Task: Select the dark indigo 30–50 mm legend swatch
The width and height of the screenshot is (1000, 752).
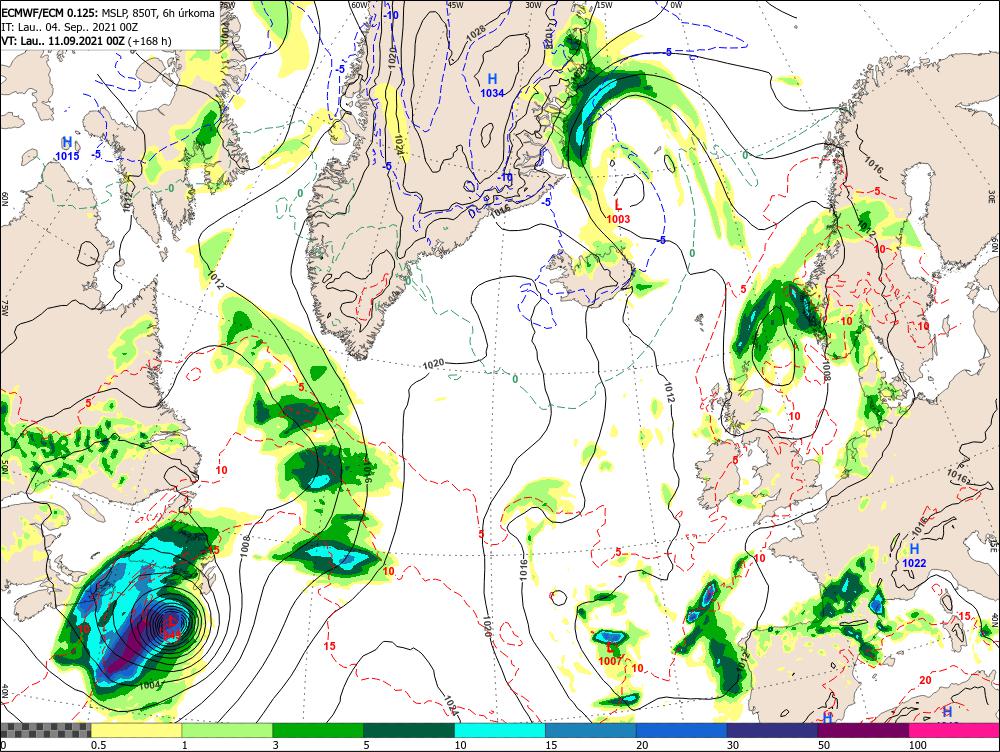Action: point(772,730)
